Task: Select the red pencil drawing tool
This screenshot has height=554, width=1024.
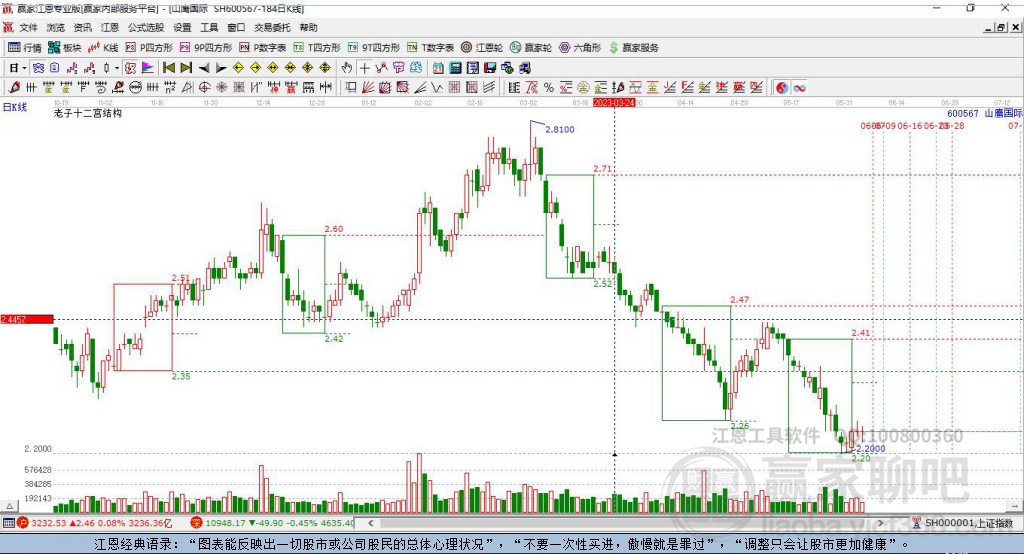Action: (14, 88)
